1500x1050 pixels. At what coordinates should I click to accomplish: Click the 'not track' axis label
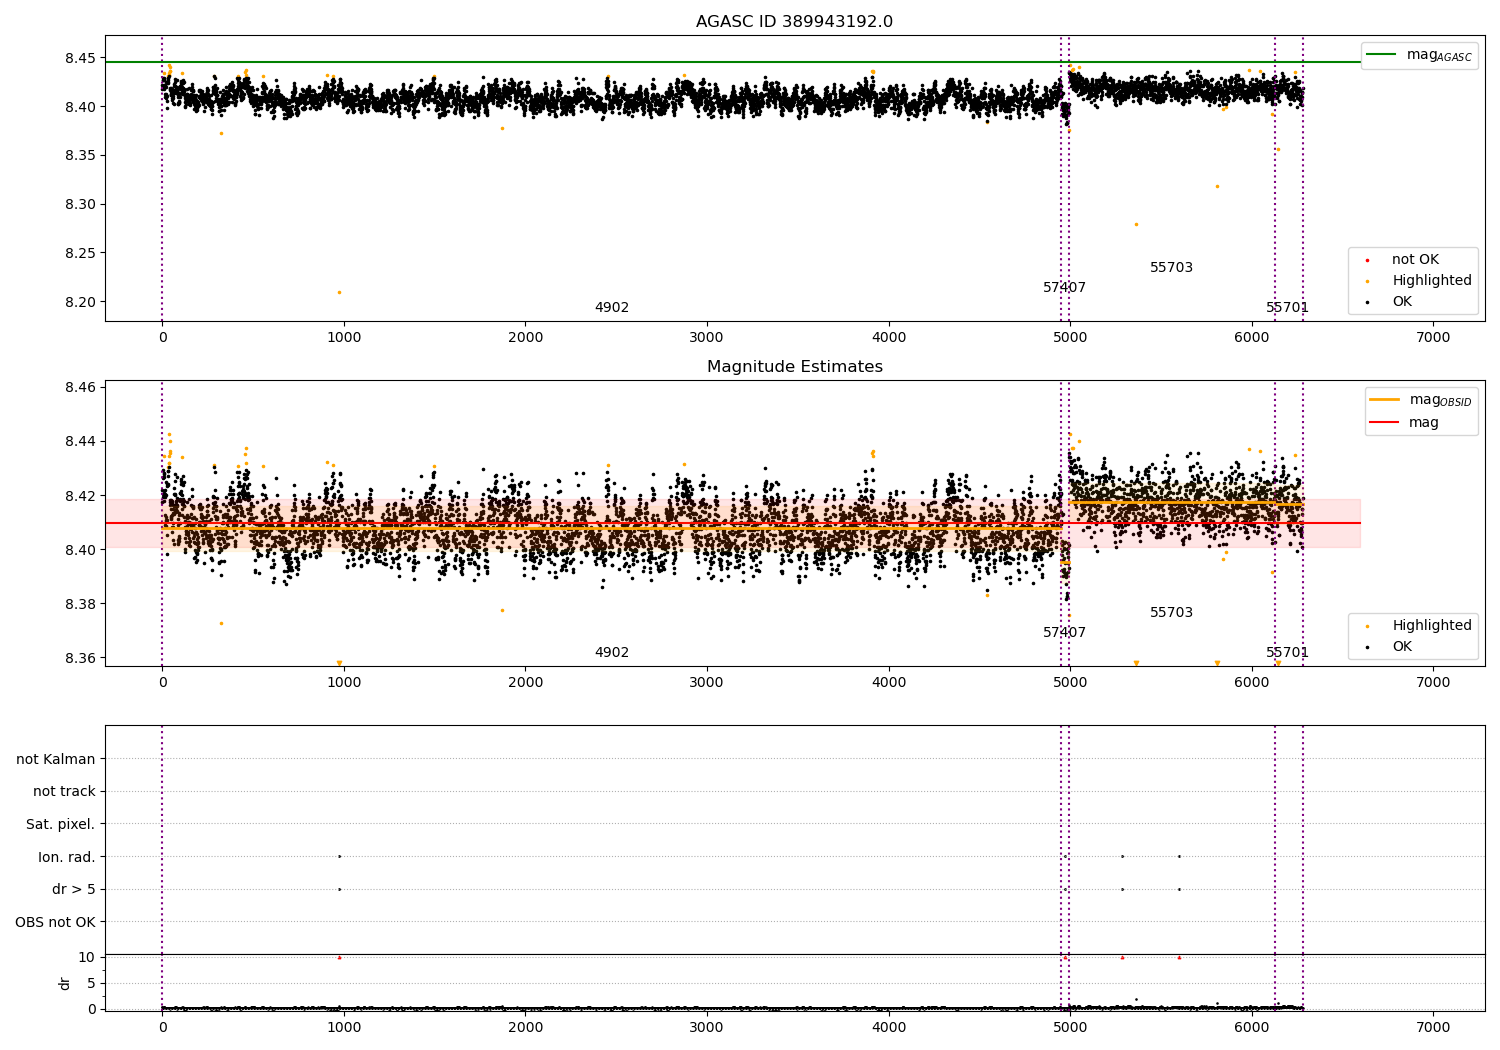[64, 792]
